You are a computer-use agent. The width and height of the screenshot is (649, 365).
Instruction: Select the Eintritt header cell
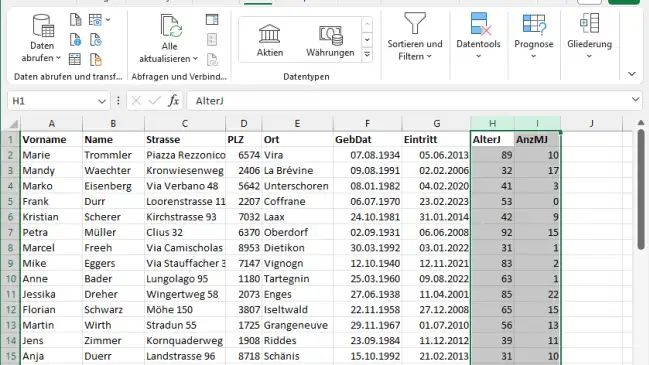436,139
